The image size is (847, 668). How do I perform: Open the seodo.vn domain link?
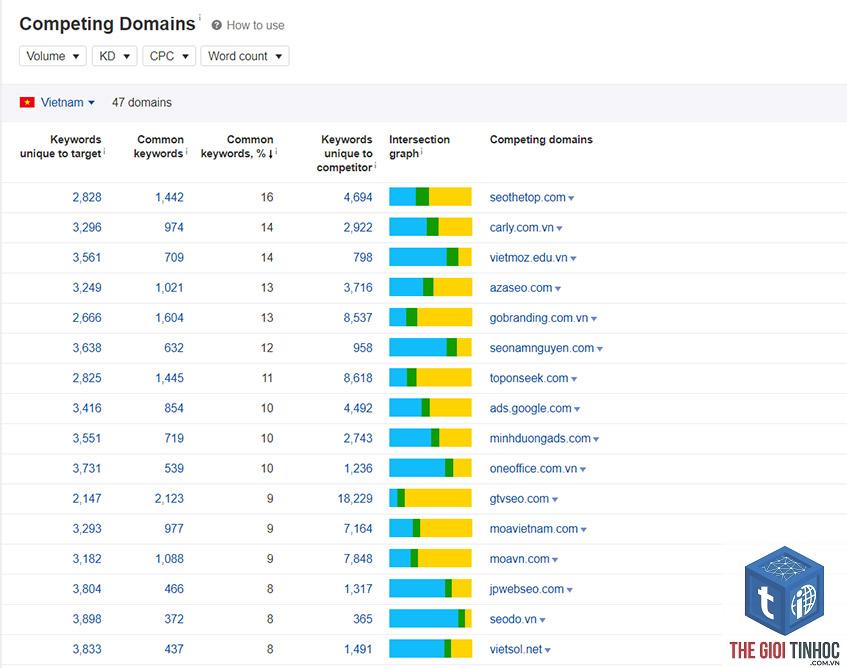[513, 619]
